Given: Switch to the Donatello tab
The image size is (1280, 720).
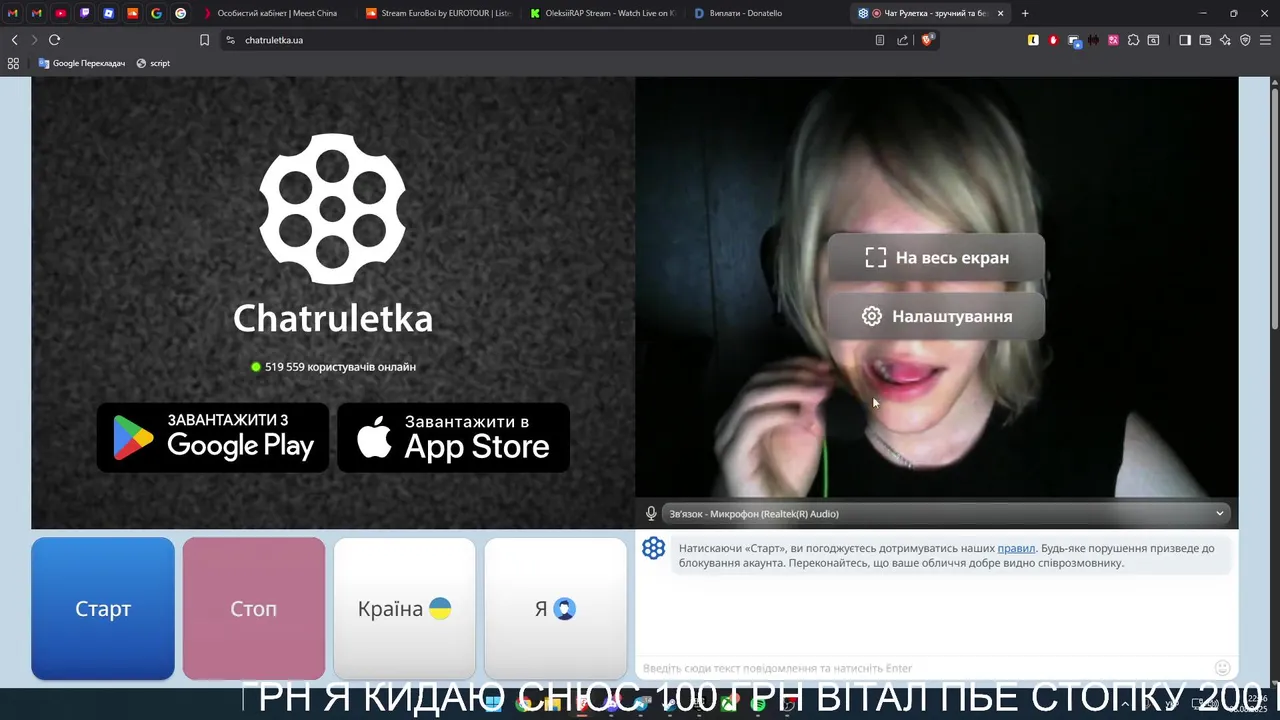Looking at the screenshot, I should [767, 13].
